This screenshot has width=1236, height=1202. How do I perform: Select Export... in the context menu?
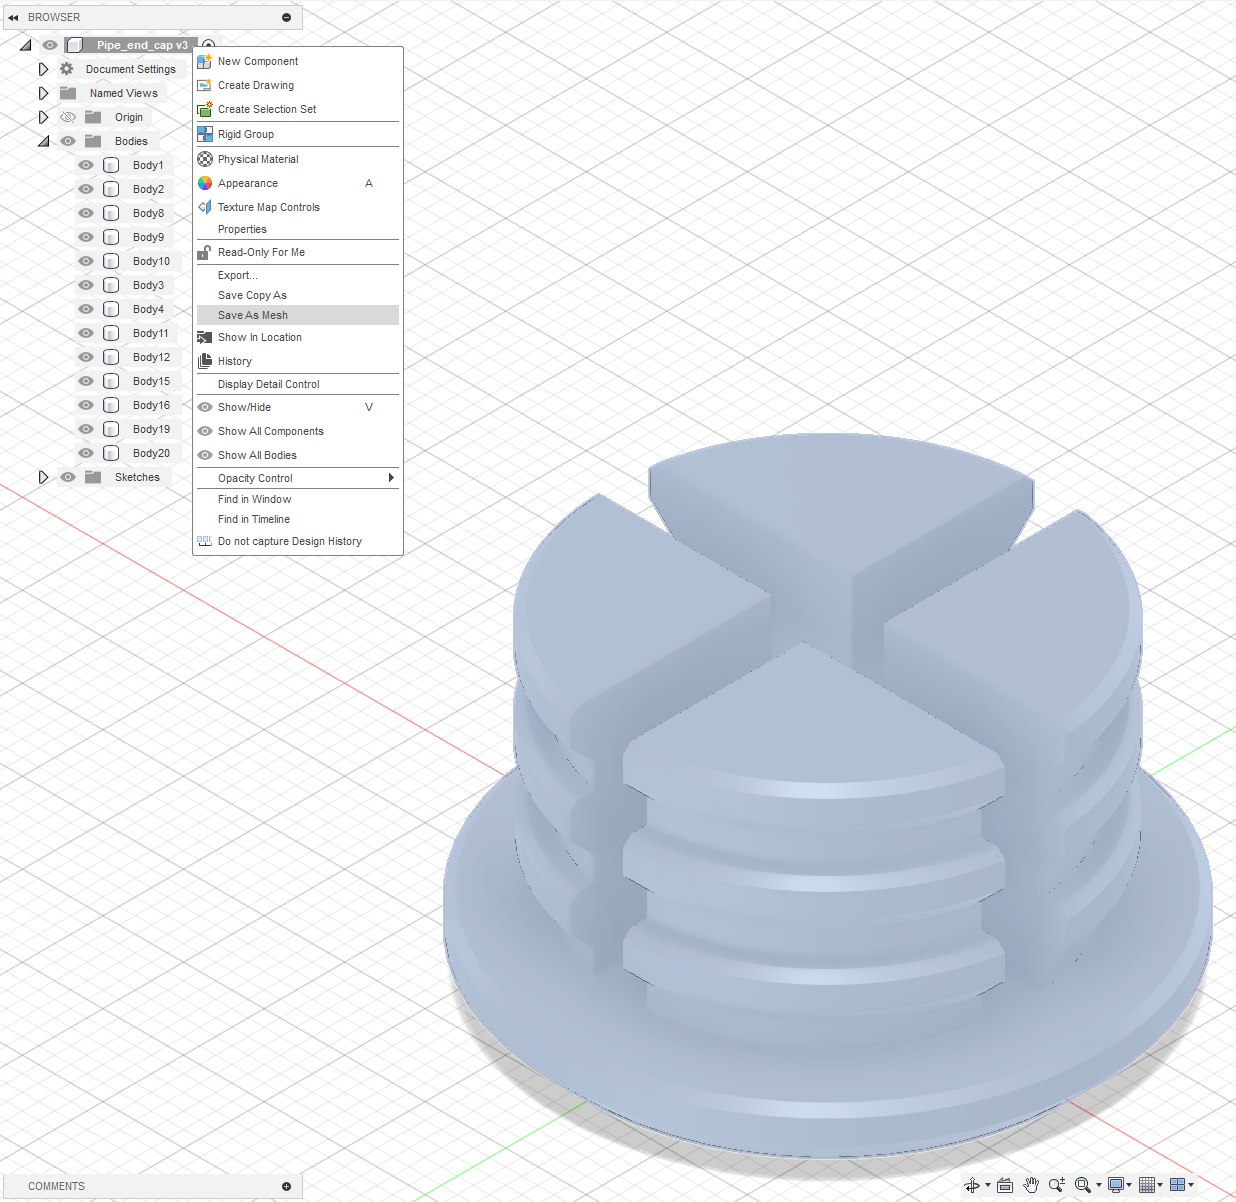click(298, 275)
